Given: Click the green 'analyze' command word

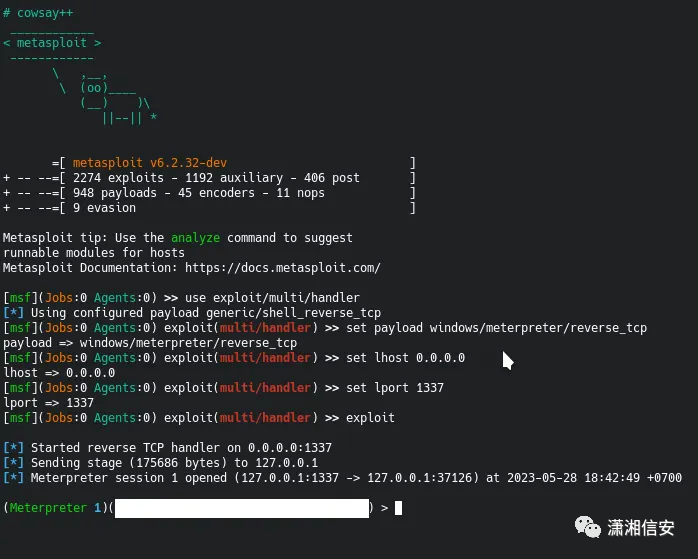Looking at the screenshot, I should (x=195, y=238).
